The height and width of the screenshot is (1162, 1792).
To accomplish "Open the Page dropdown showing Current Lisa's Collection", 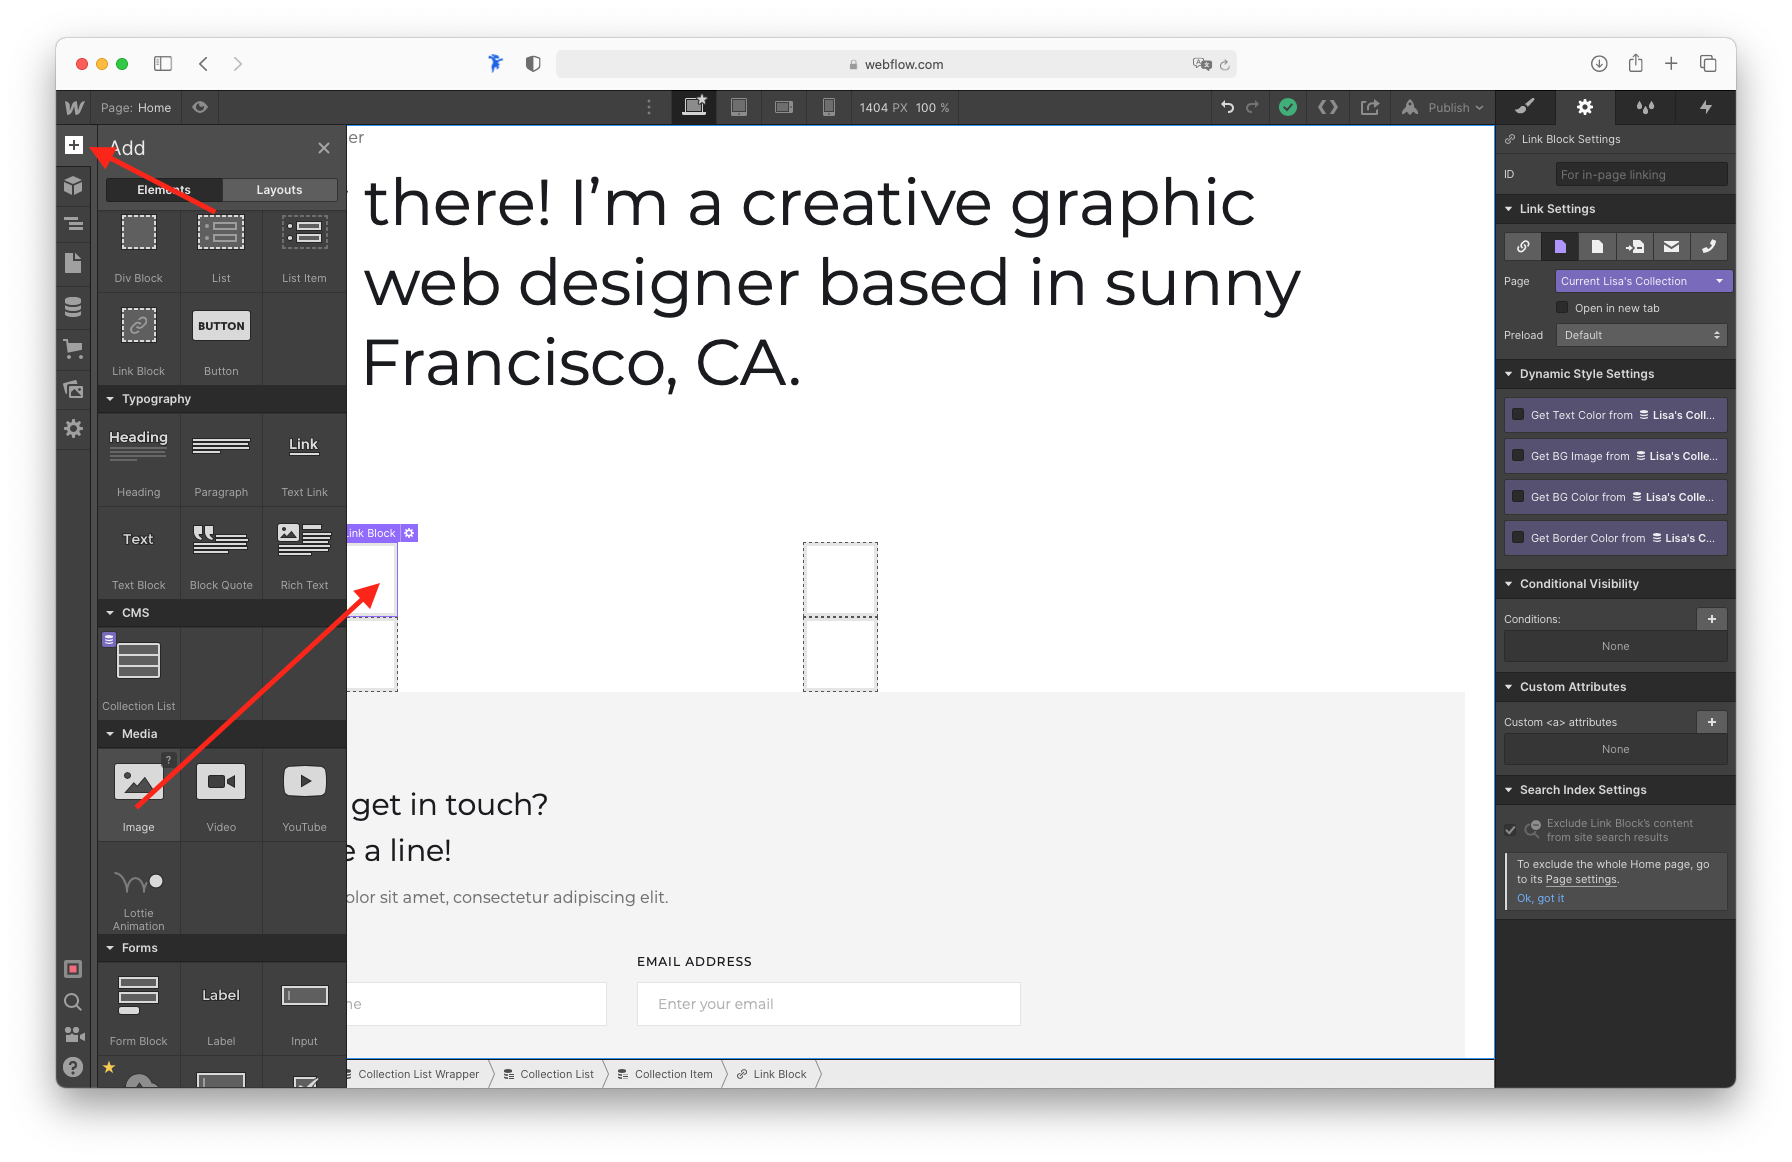I will pyautogui.click(x=1642, y=281).
